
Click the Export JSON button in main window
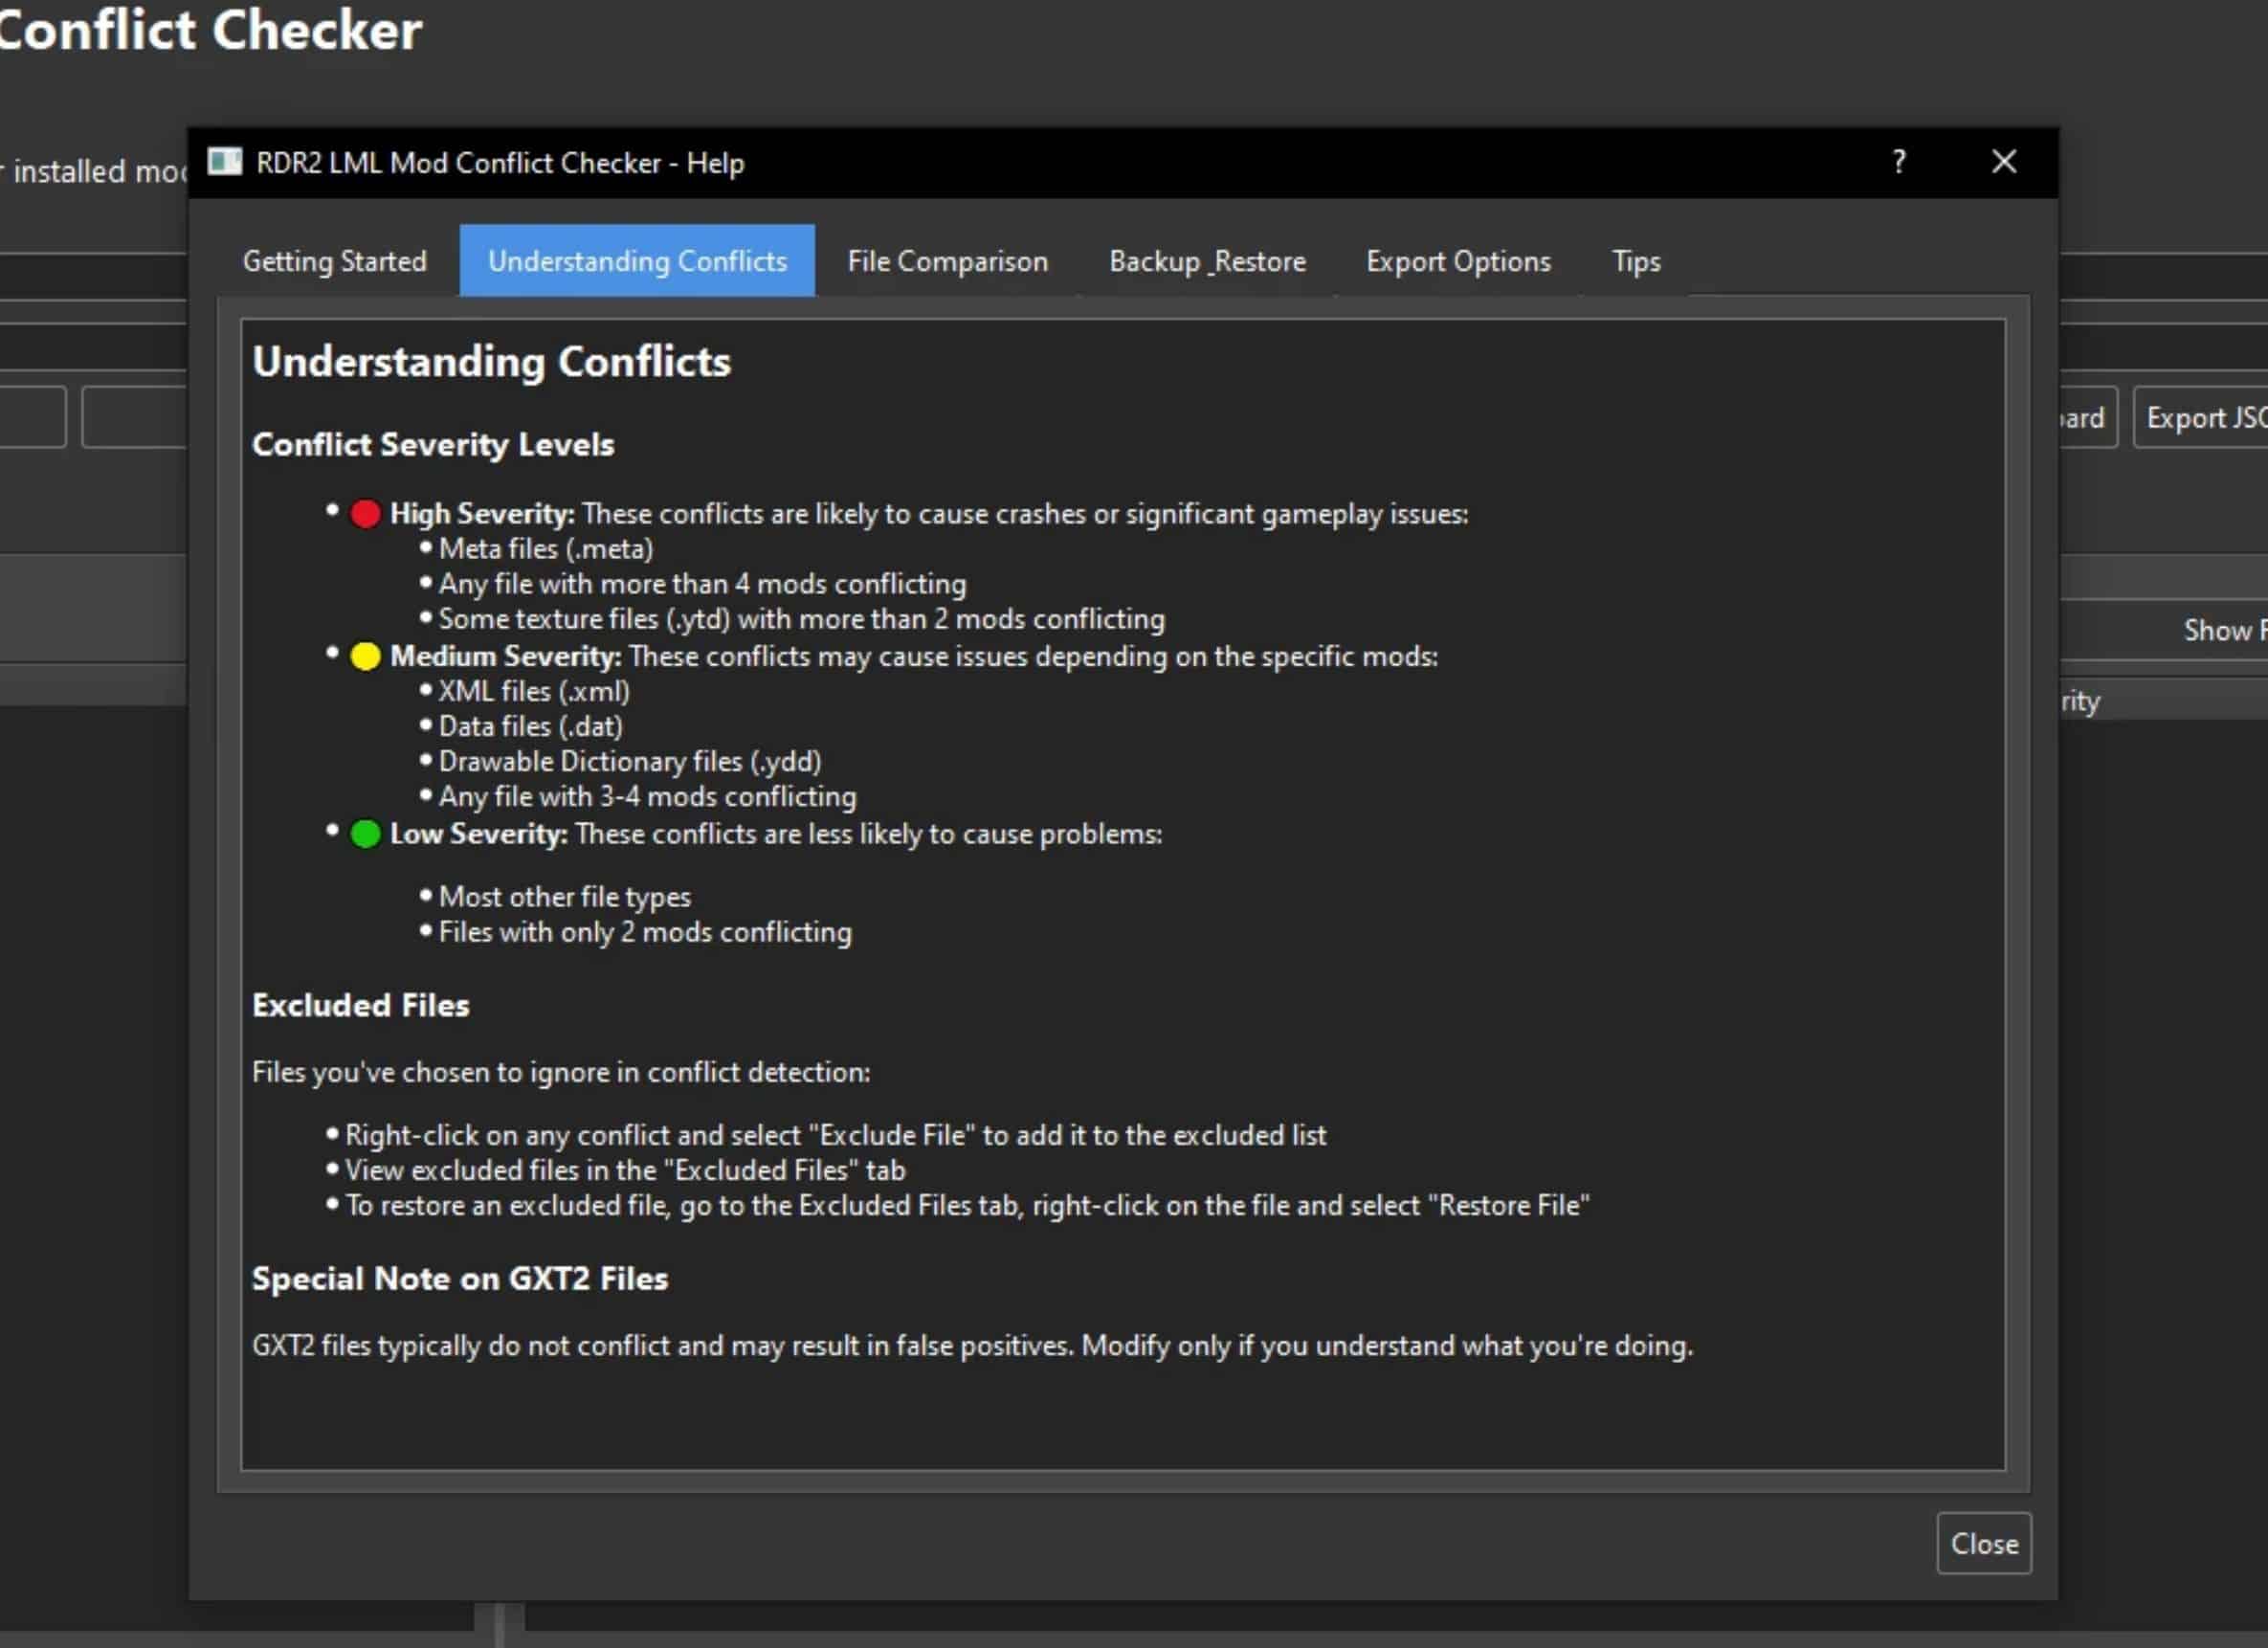click(x=2201, y=417)
